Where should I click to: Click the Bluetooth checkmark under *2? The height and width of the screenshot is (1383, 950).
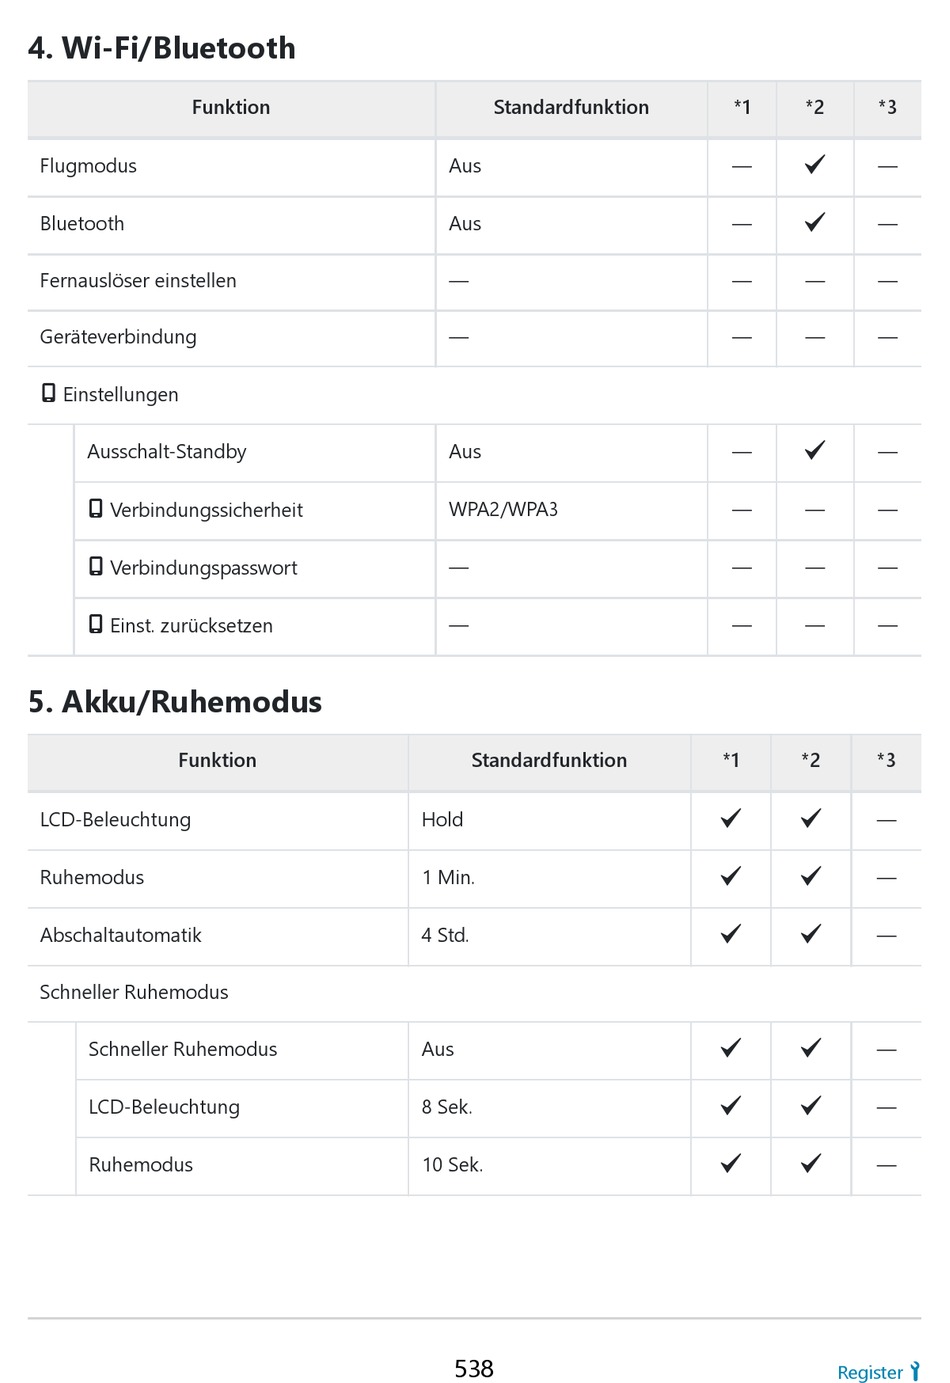(815, 222)
